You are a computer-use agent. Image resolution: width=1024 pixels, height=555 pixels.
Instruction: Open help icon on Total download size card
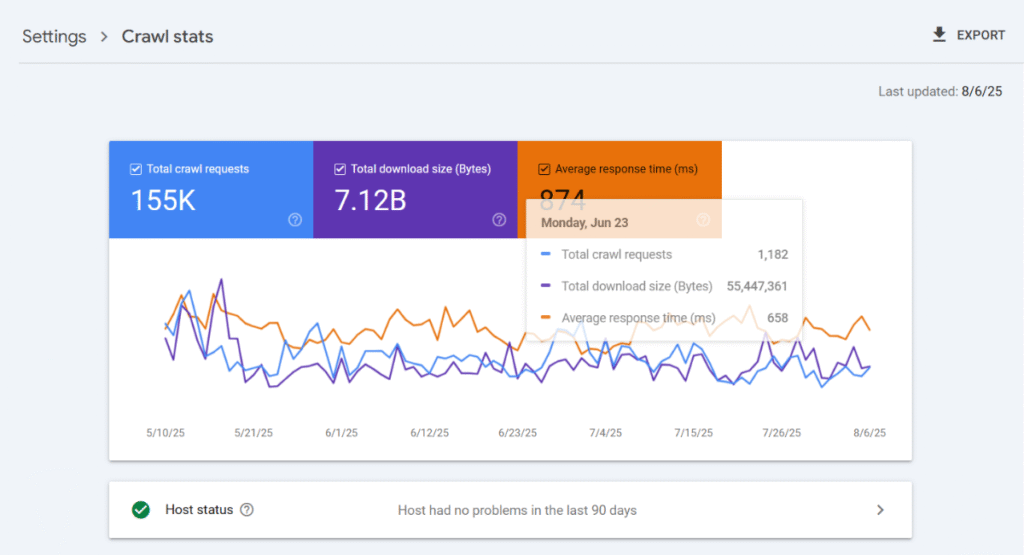tap(499, 220)
